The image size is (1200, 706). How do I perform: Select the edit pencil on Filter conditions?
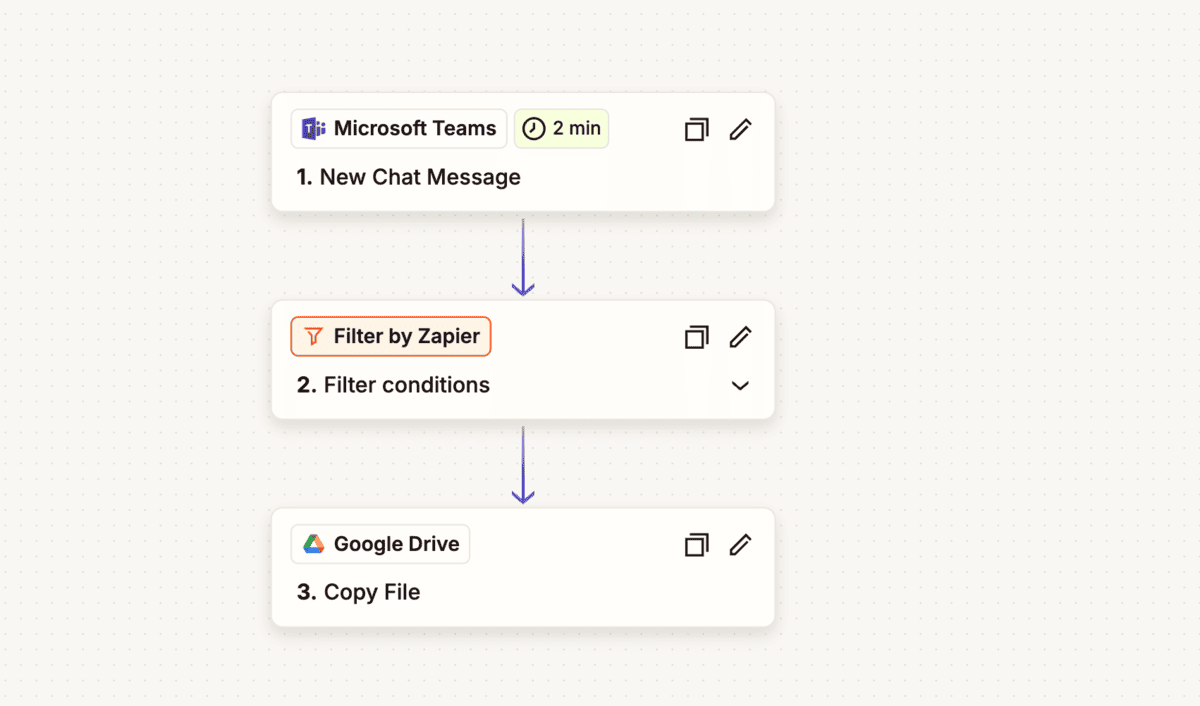740,337
